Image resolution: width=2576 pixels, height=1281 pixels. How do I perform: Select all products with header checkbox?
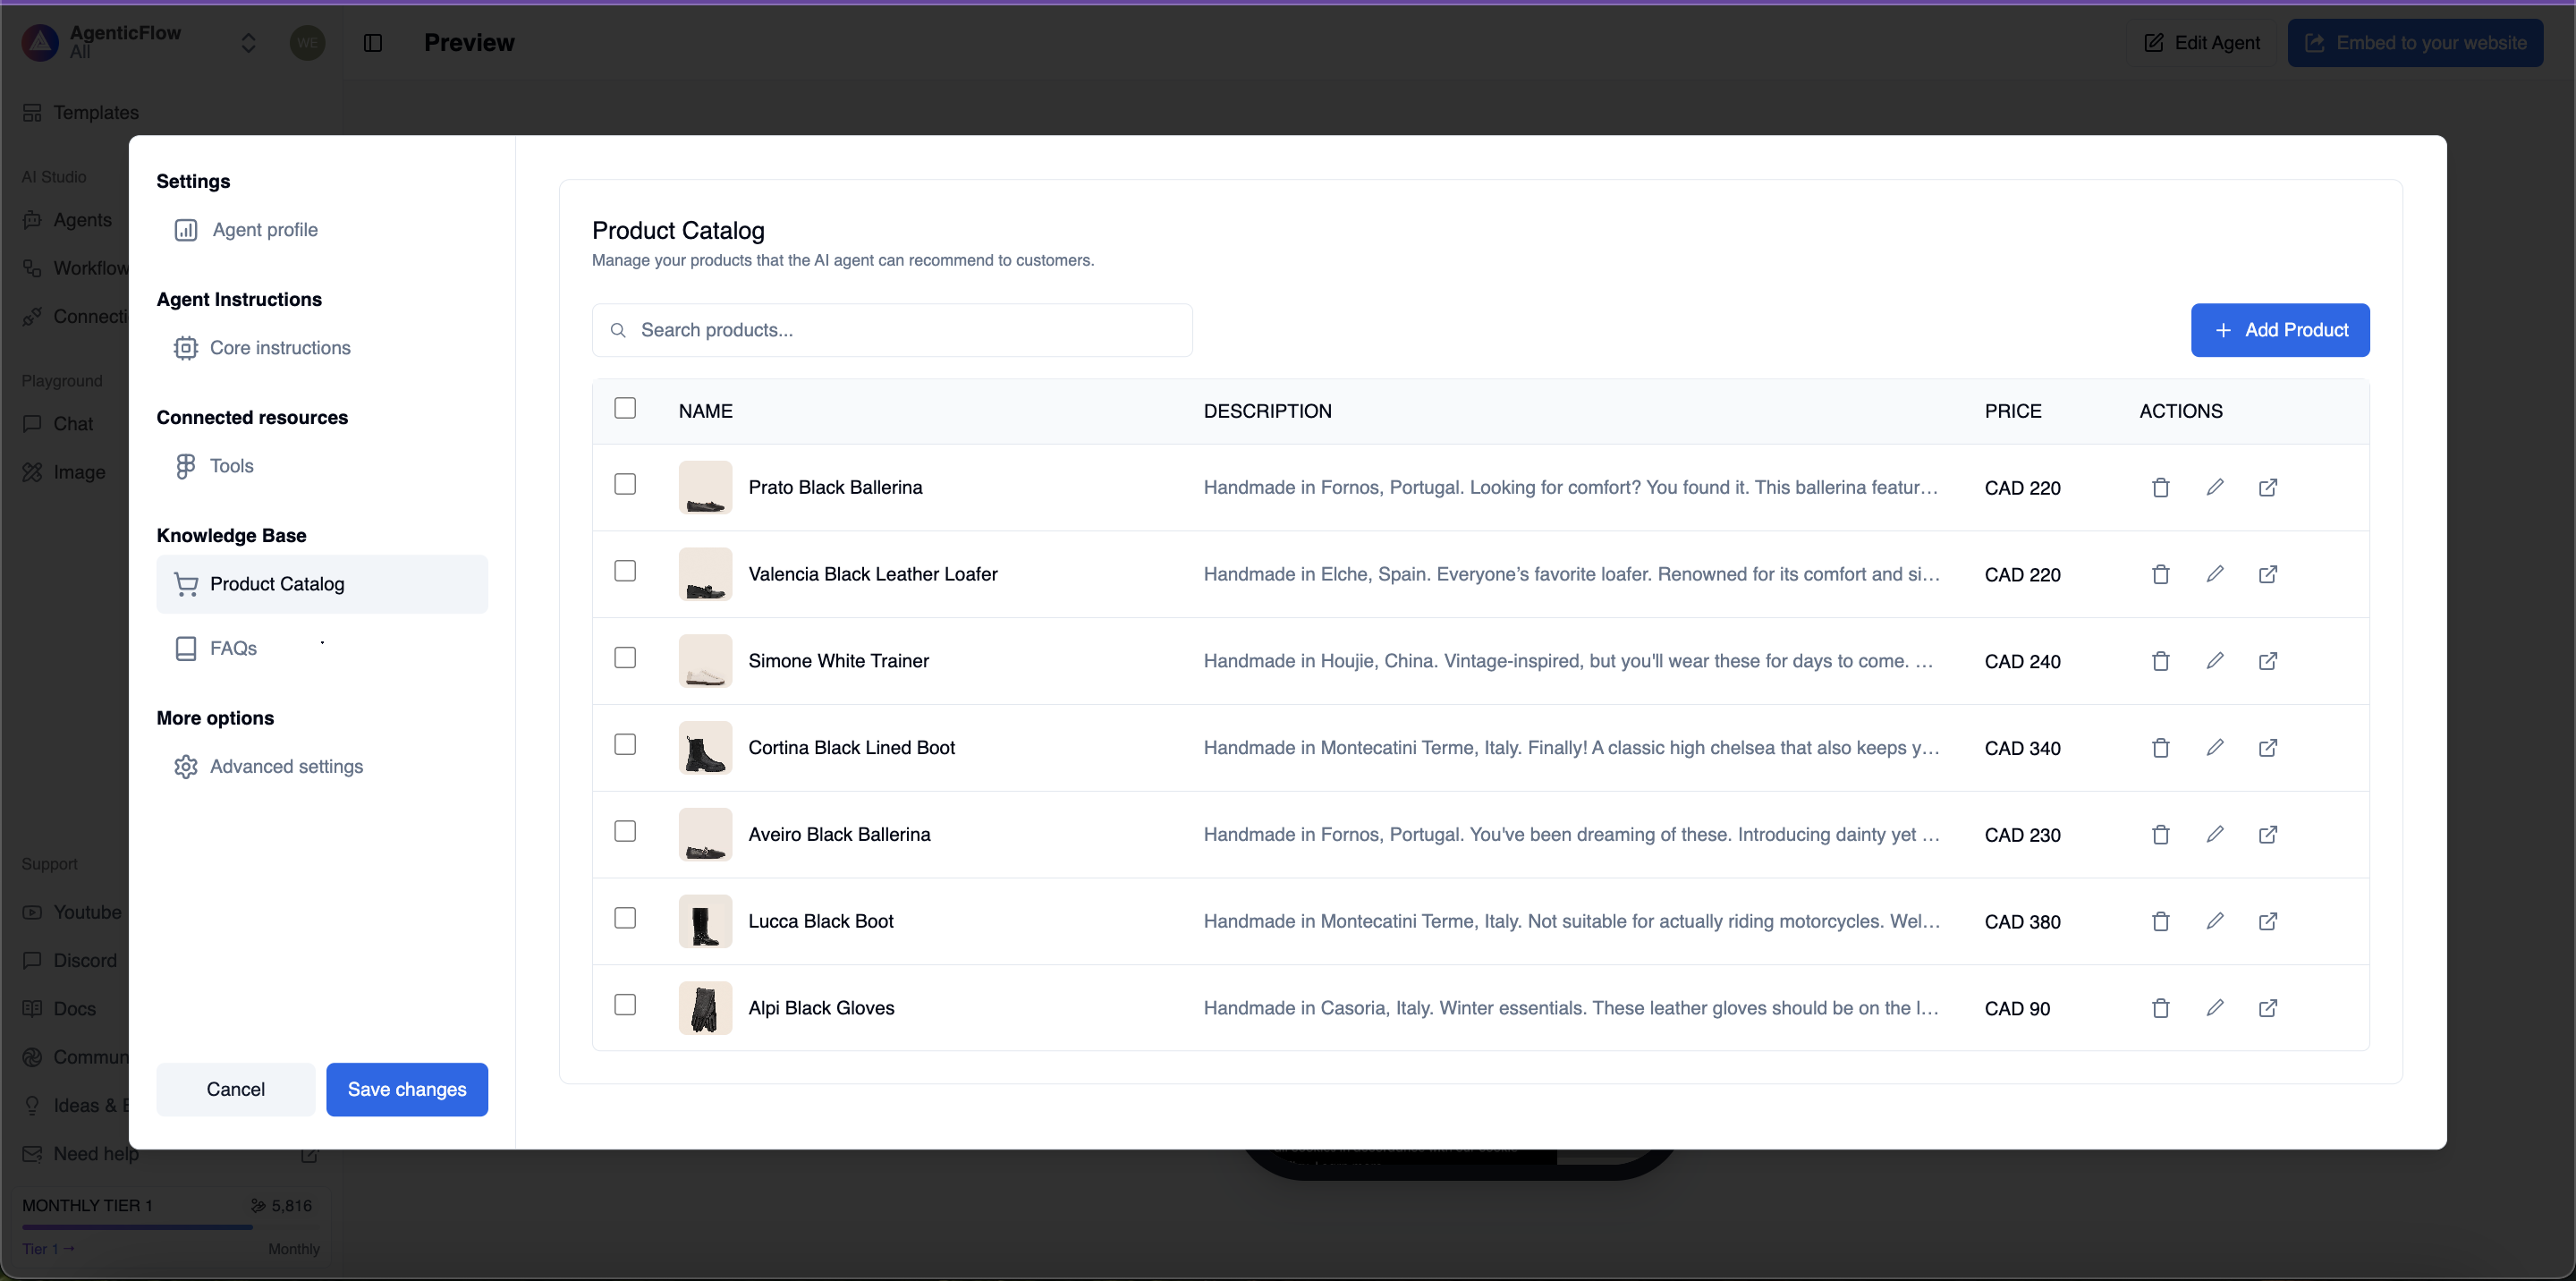coord(625,408)
